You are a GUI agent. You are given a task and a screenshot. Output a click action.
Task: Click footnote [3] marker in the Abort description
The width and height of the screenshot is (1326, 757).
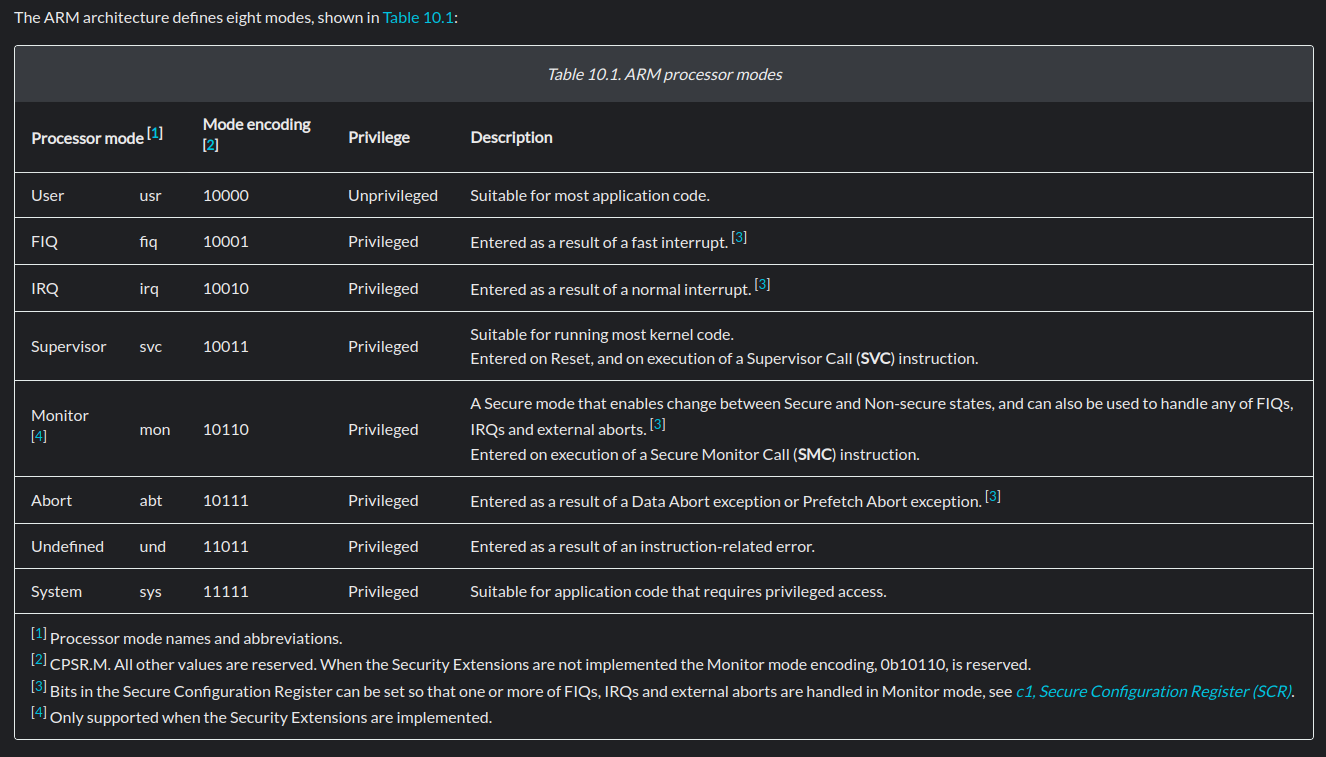tap(993, 496)
